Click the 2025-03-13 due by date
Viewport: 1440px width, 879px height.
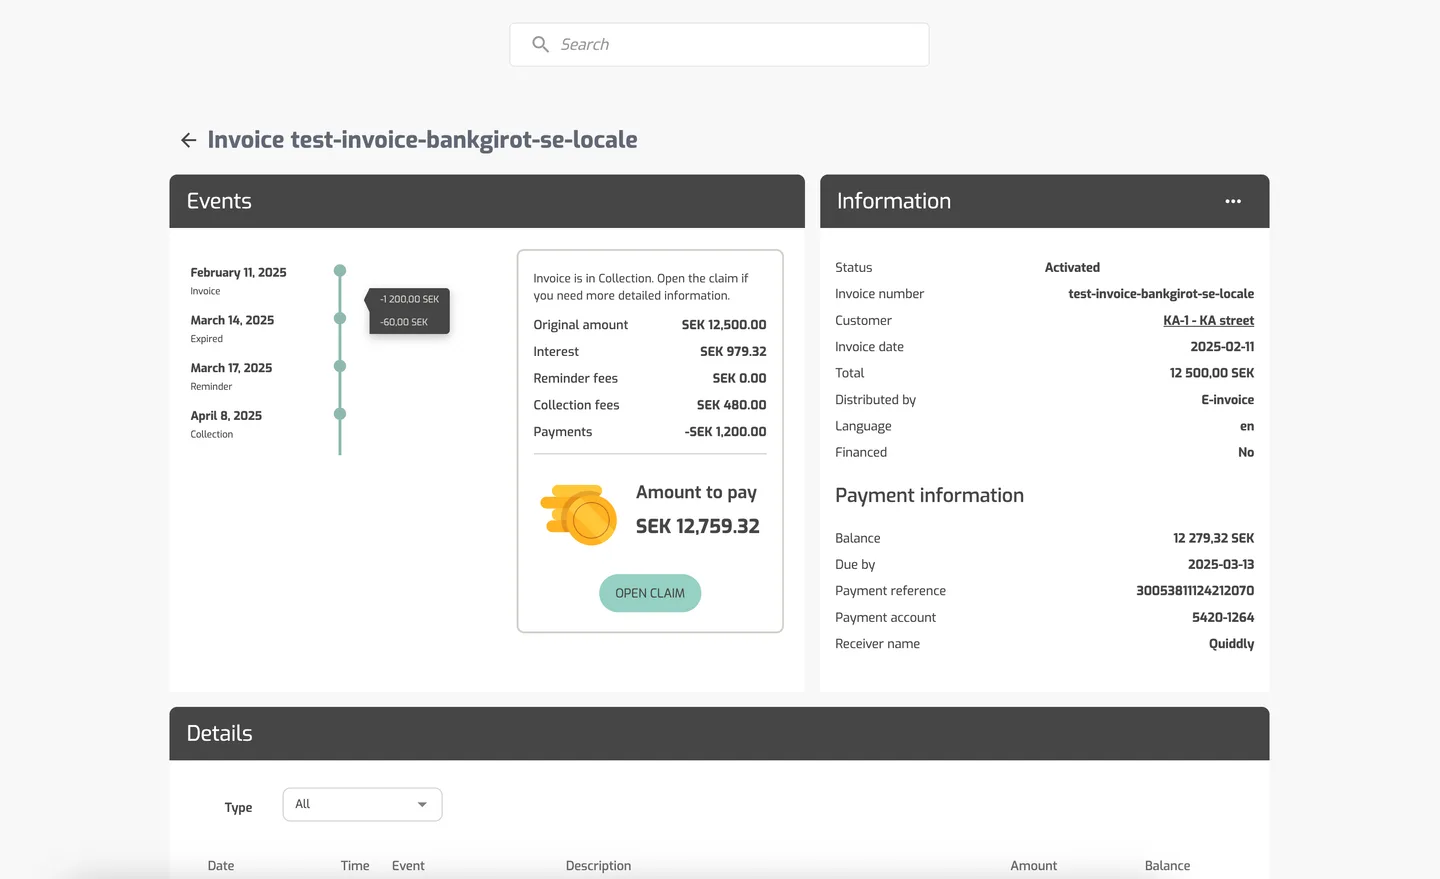pyautogui.click(x=1221, y=565)
